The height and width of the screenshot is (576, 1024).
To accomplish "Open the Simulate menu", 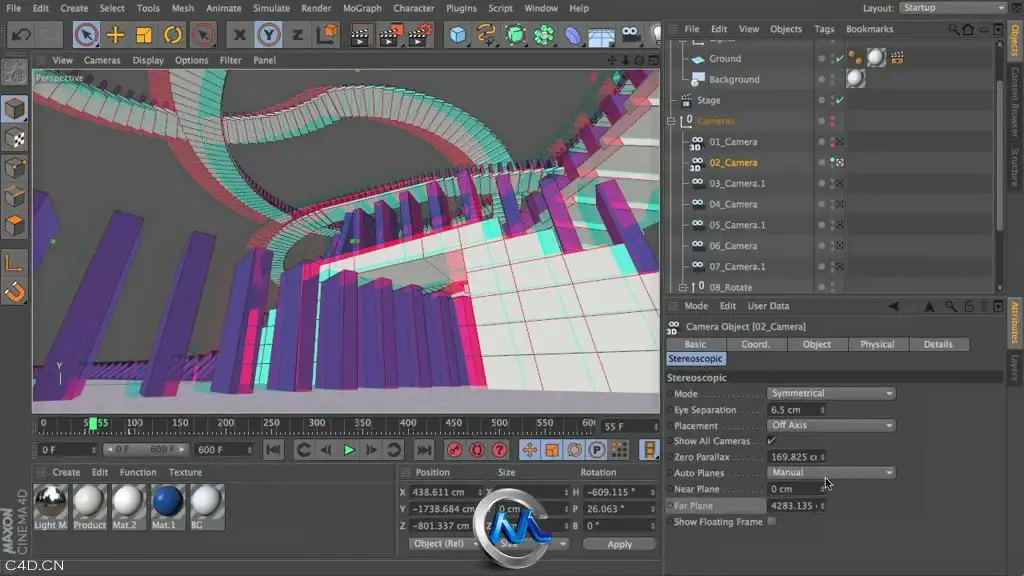I will [271, 8].
